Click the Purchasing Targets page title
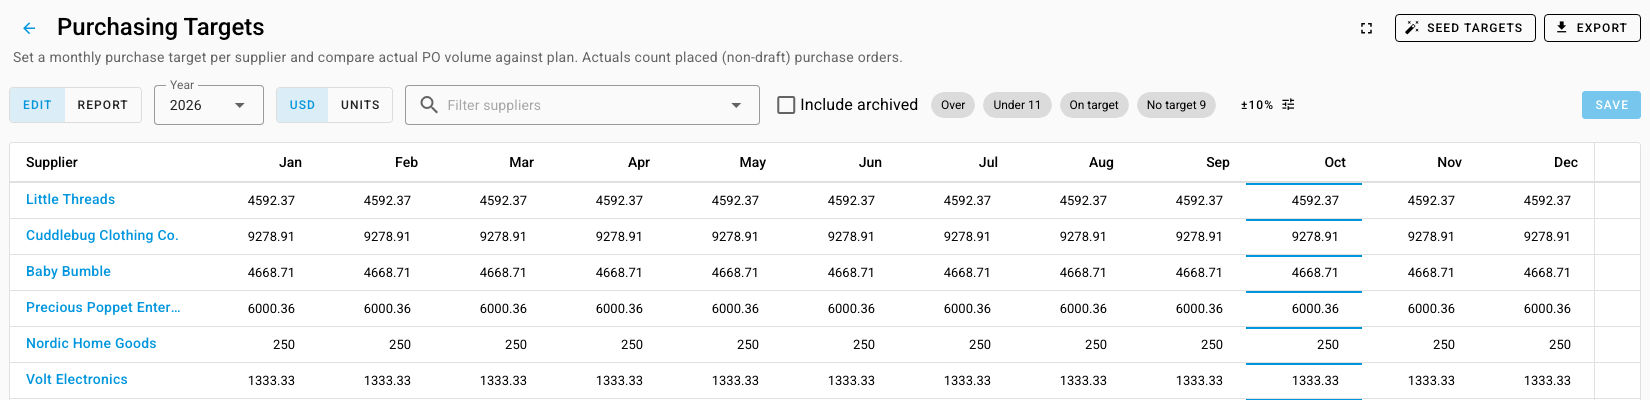1650x400 pixels. click(x=161, y=27)
